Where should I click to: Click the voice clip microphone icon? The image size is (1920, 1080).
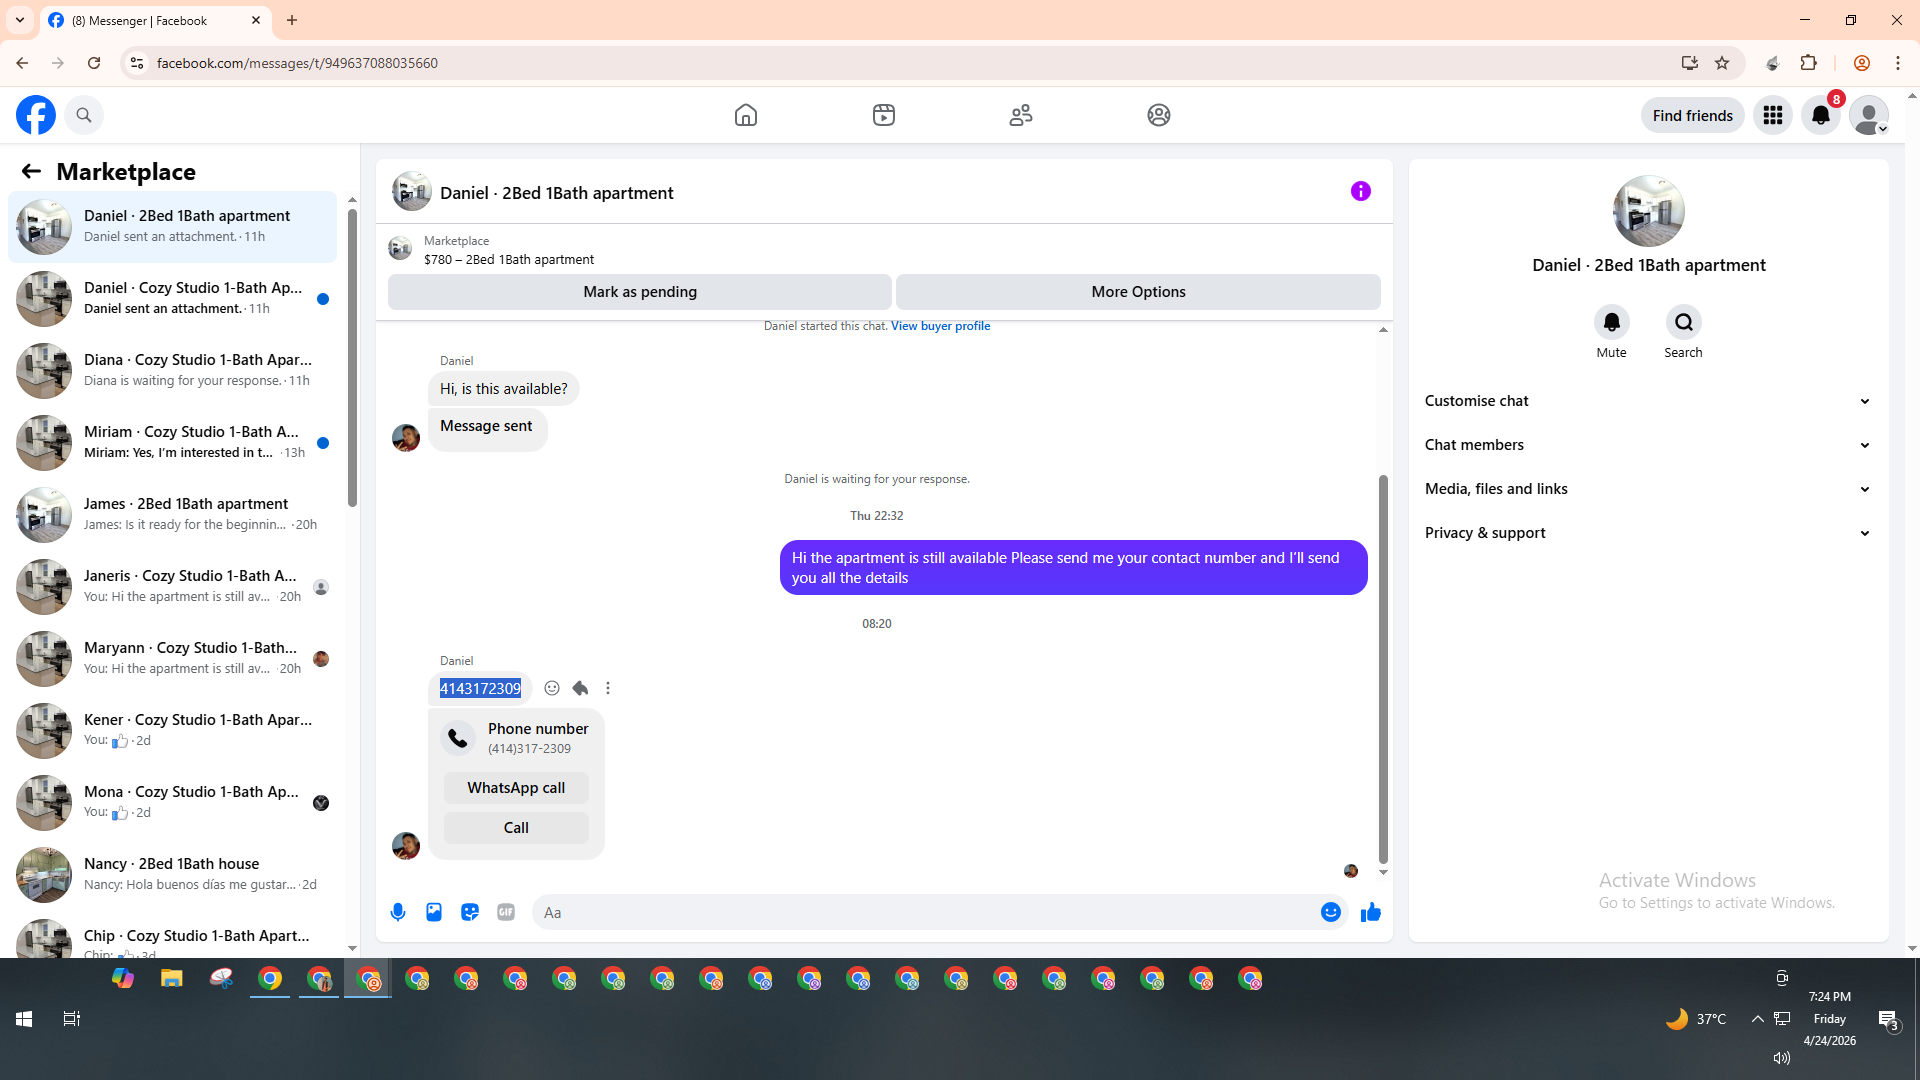point(398,912)
